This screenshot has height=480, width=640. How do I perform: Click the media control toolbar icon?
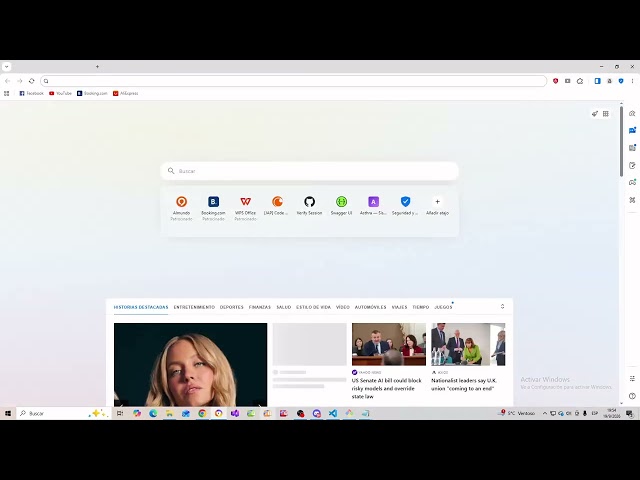[x=567, y=81]
